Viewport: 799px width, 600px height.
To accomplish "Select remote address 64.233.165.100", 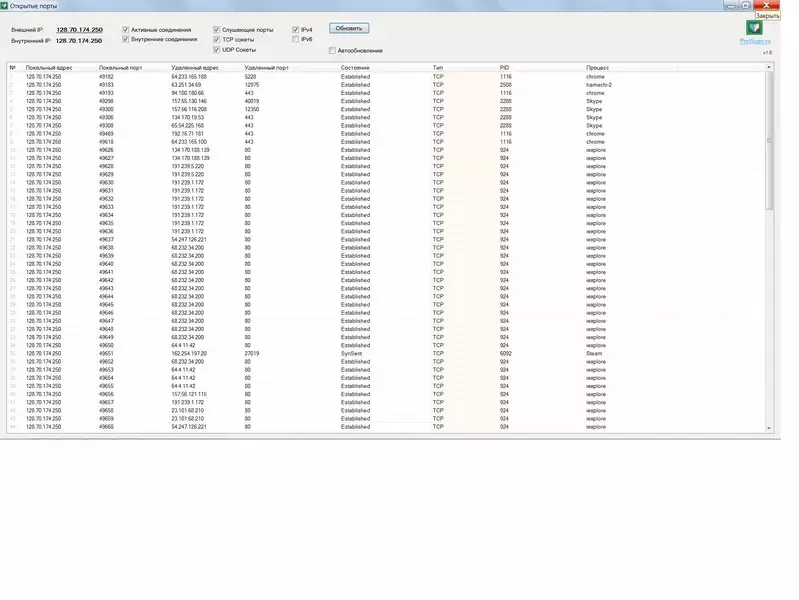I will coord(189,142).
